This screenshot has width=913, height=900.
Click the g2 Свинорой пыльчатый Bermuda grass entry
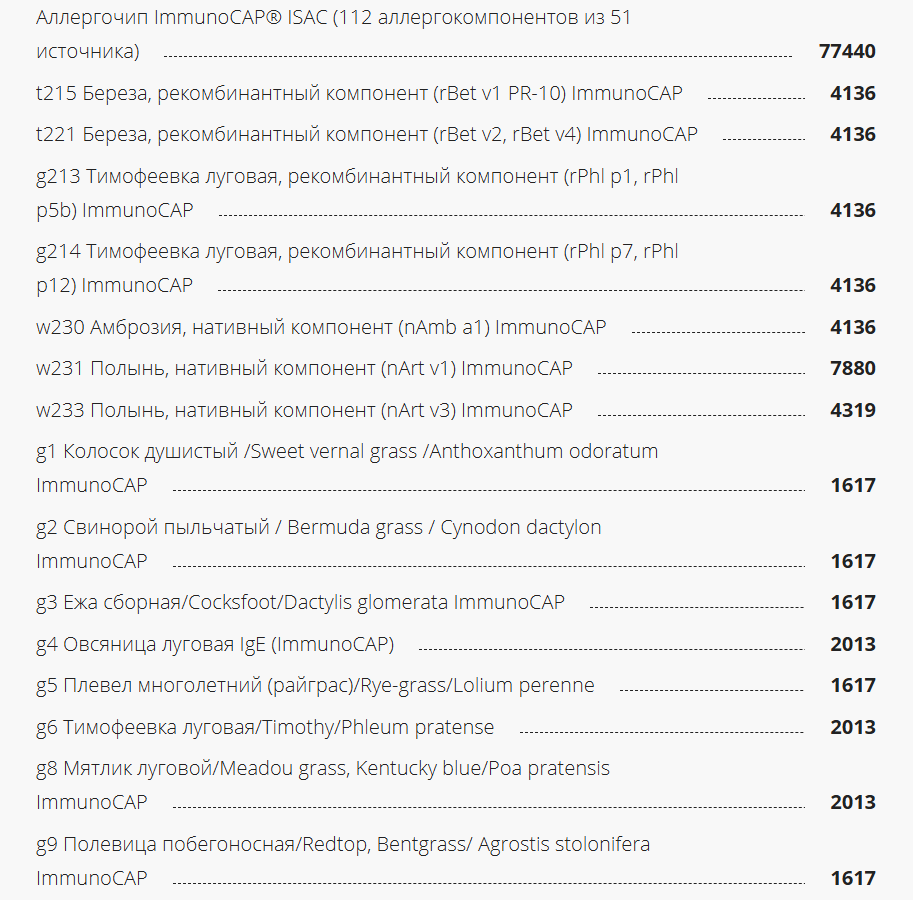319,528
